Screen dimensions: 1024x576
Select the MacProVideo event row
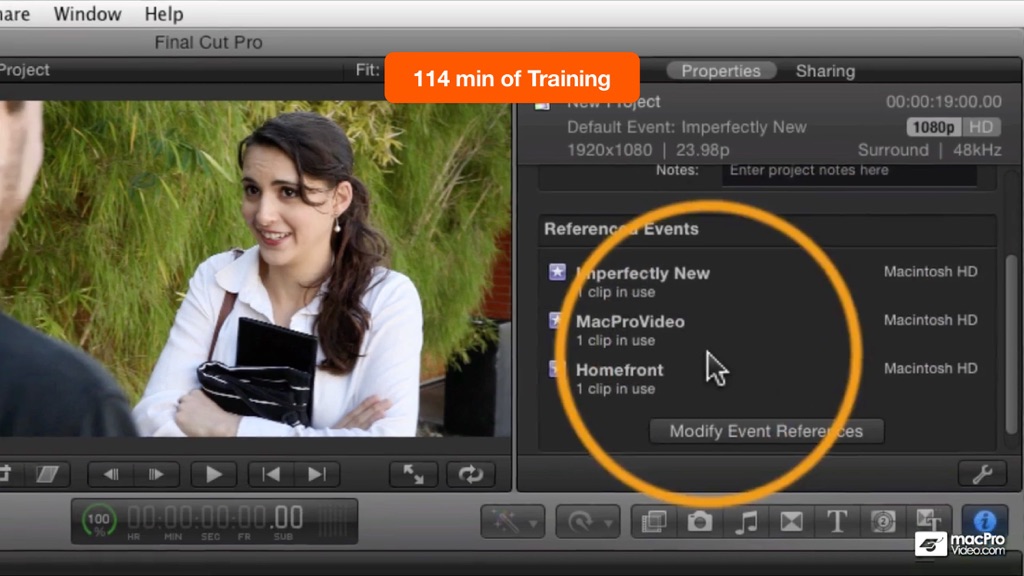pos(767,330)
